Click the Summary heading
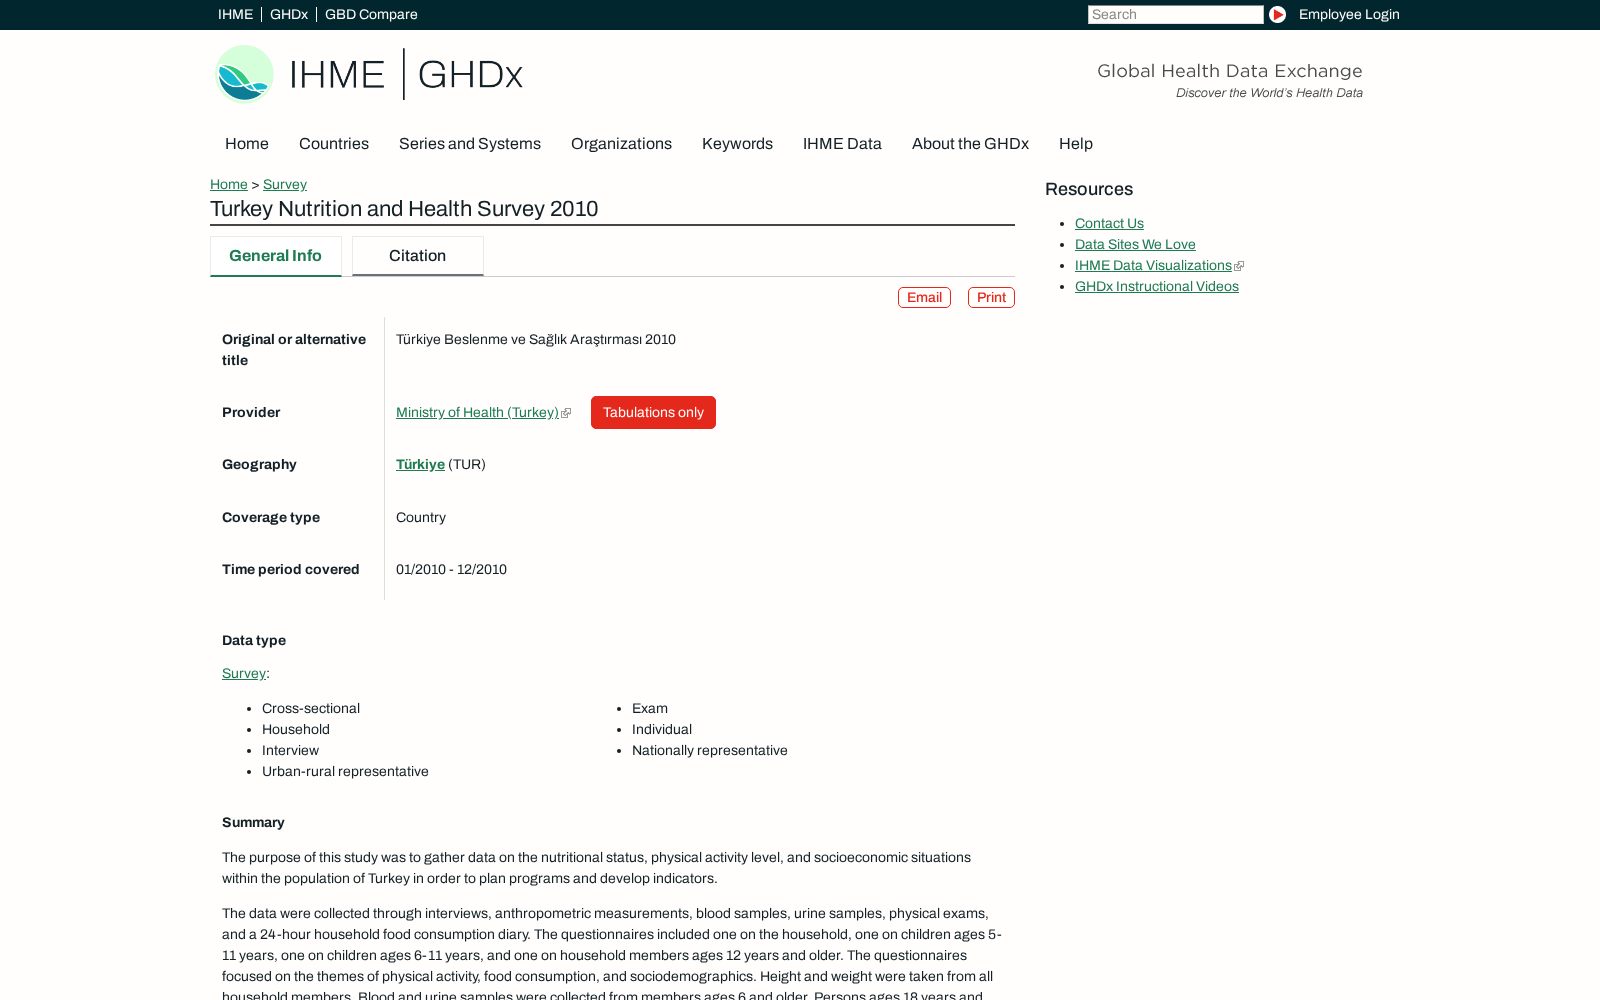The height and width of the screenshot is (1000, 1600). click(253, 822)
